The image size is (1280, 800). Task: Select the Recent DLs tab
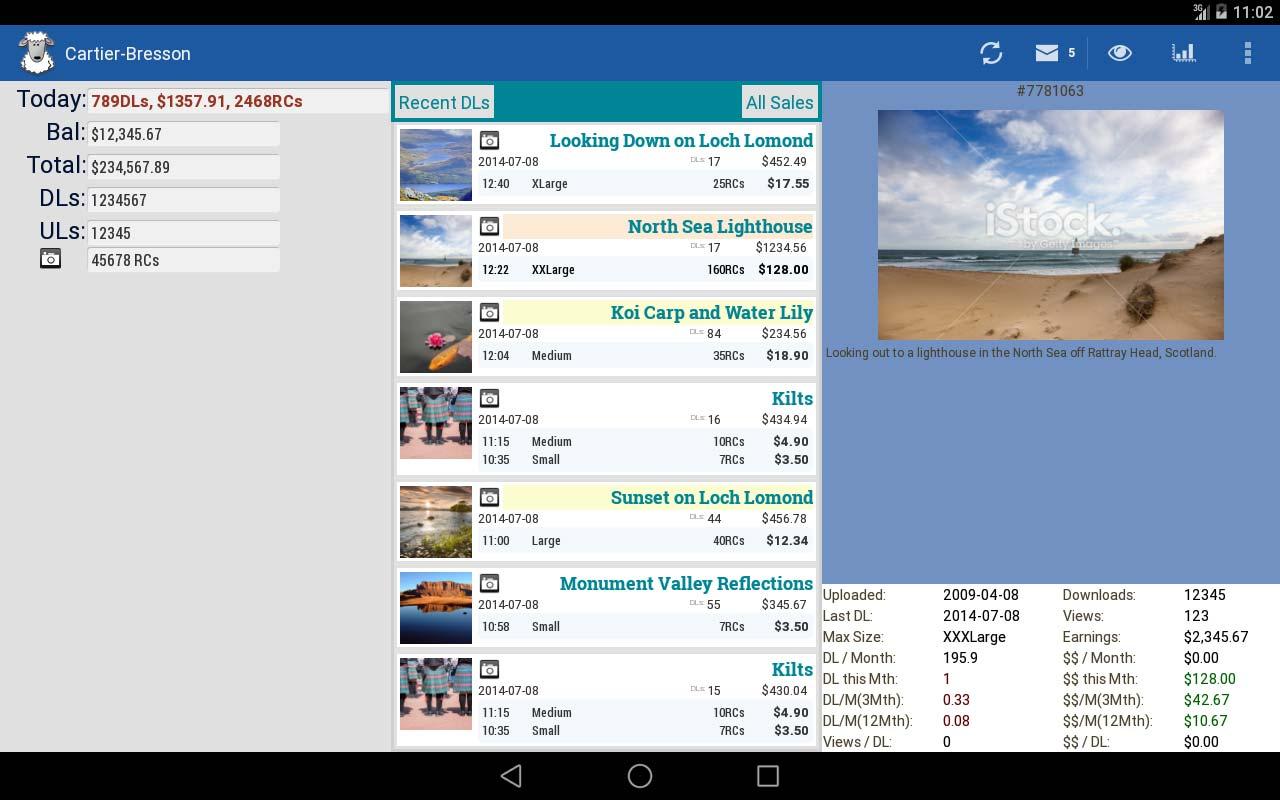coord(444,101)
